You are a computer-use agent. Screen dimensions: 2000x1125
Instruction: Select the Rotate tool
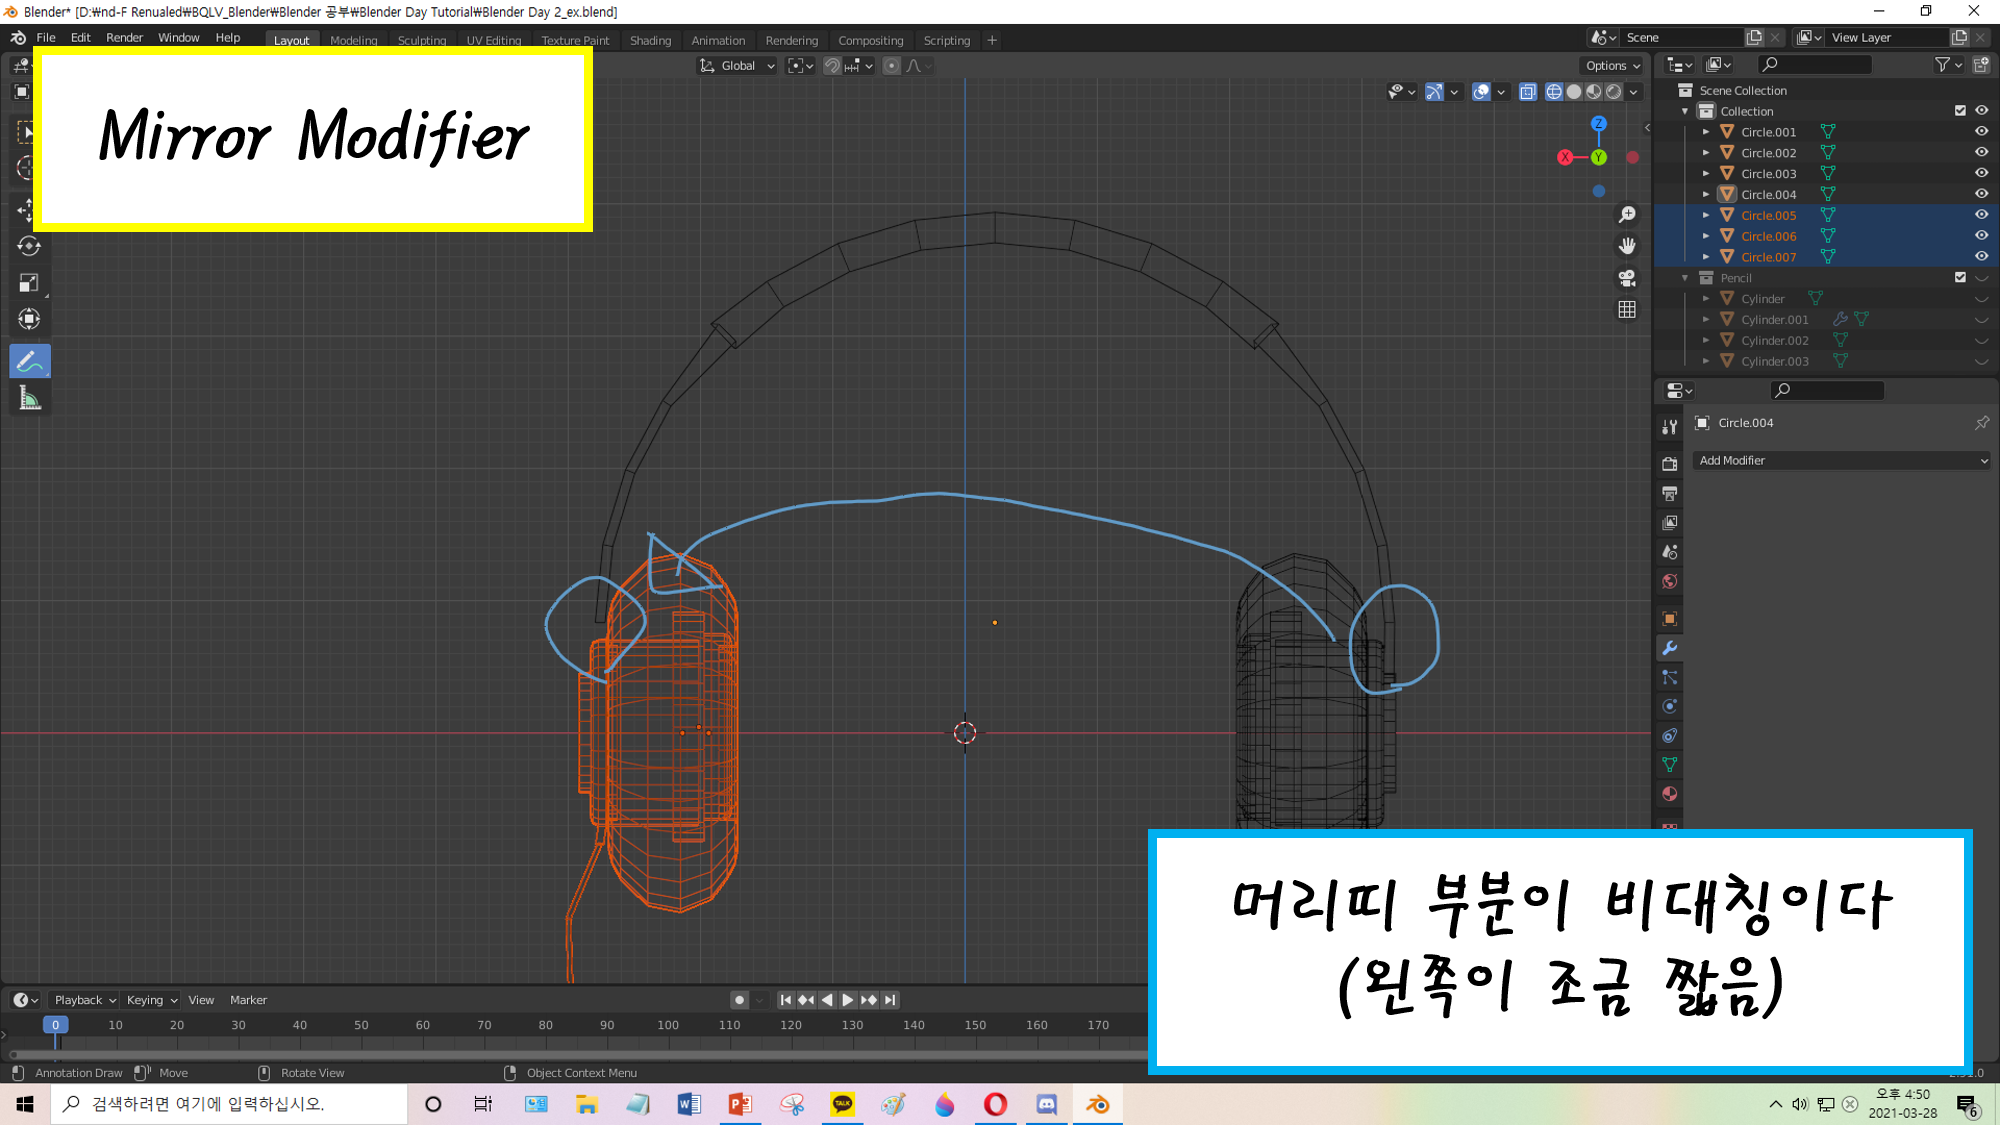[x=29, y=246]
